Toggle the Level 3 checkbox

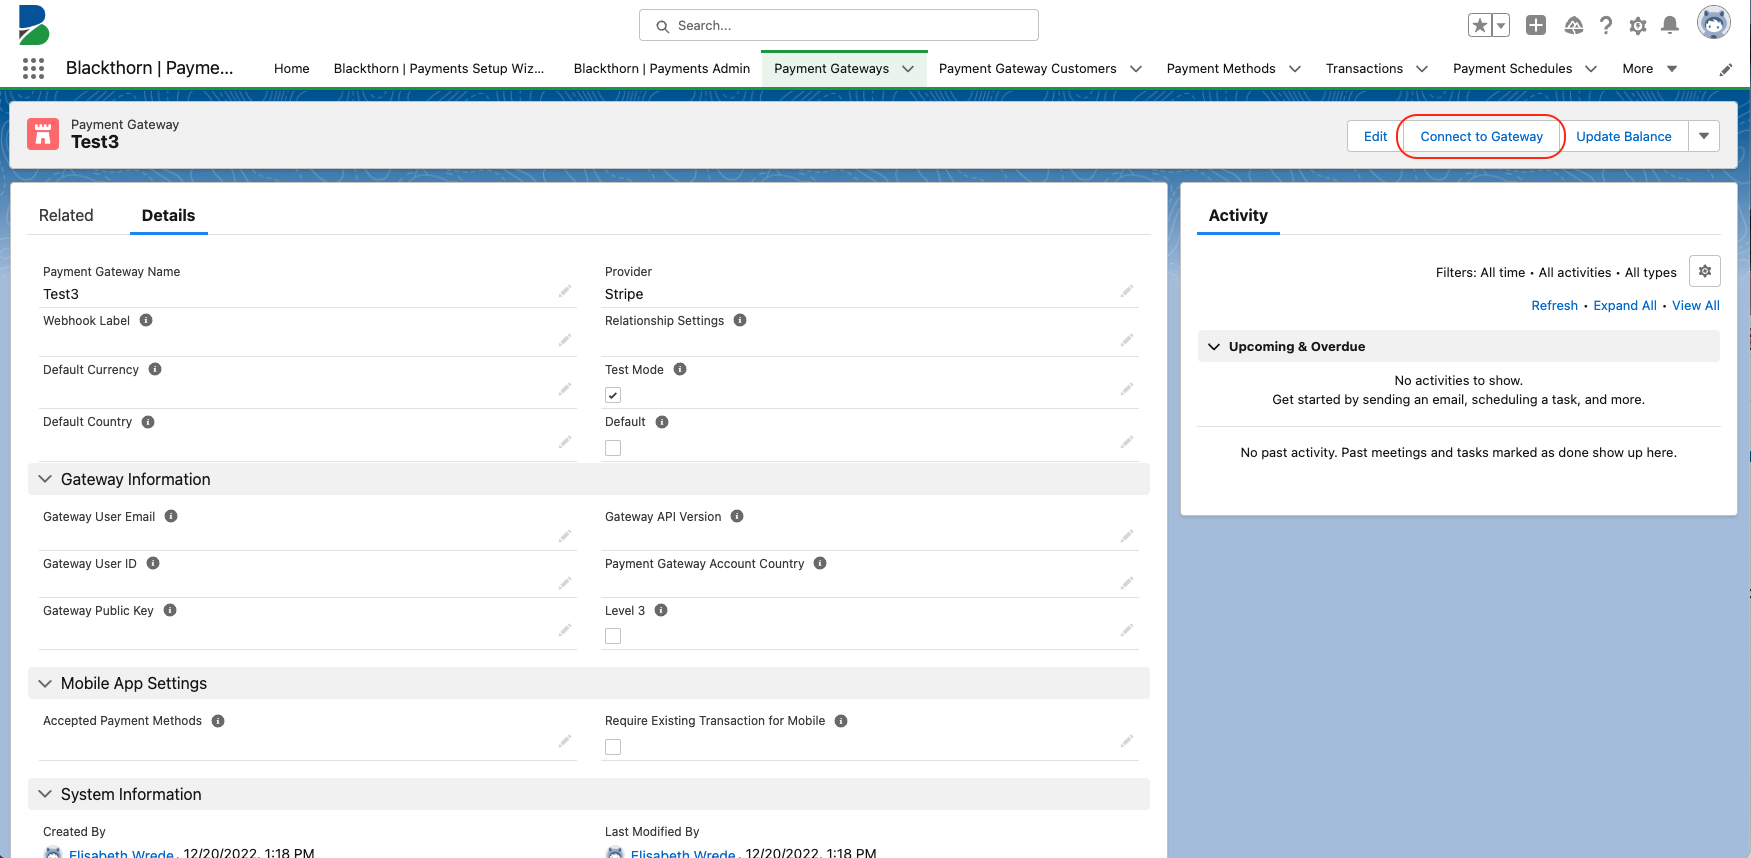click(x=613, y=636)
